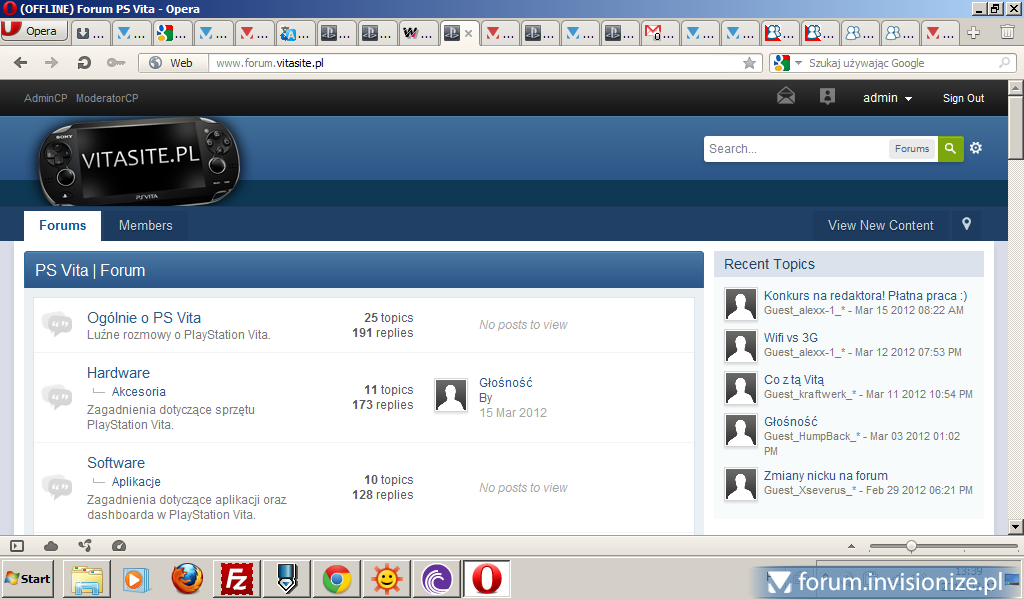Open the Ogólnie o PS Vita forum
1024x600 pixels.
144,318
